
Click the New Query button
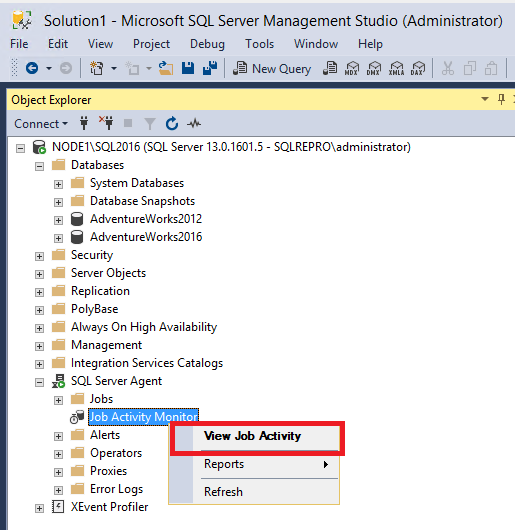(272, 69)
